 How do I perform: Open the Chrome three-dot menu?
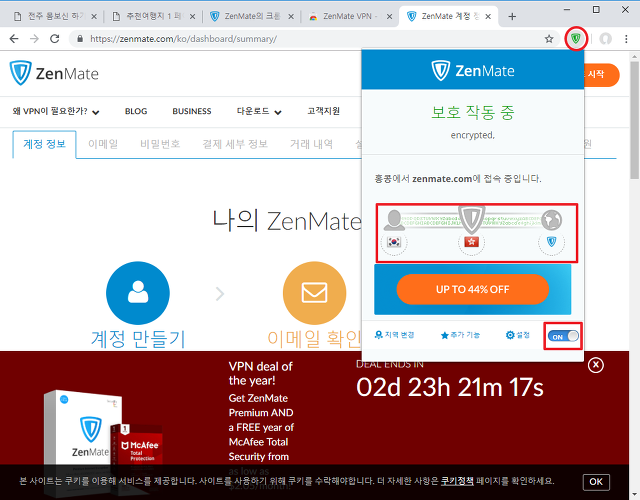[626, 39]
